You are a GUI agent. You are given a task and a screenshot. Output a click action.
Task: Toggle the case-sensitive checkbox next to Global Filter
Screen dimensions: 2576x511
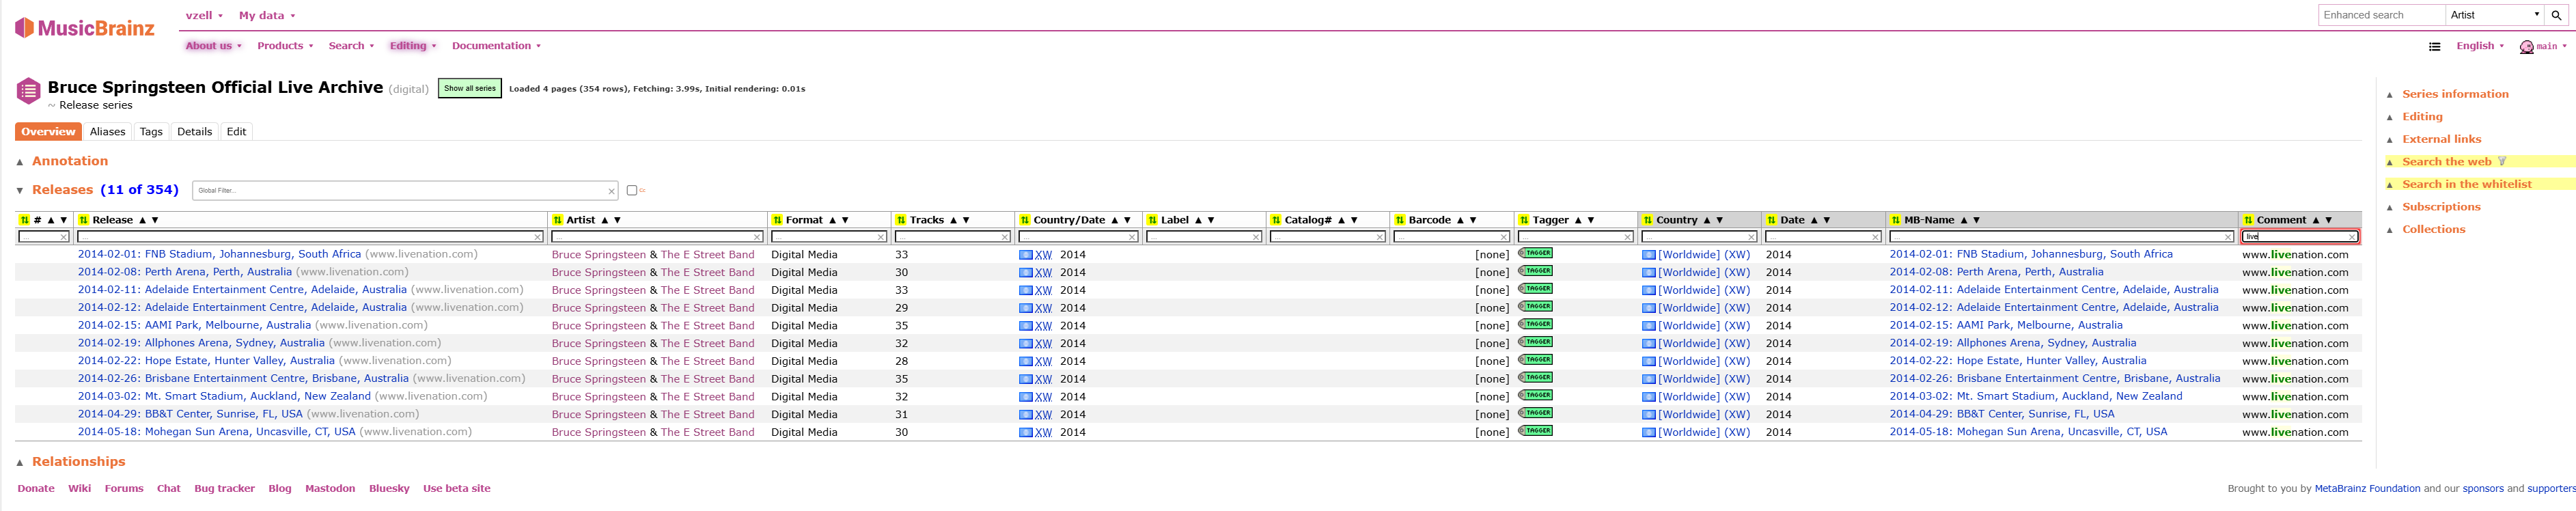tap(631, 190)
